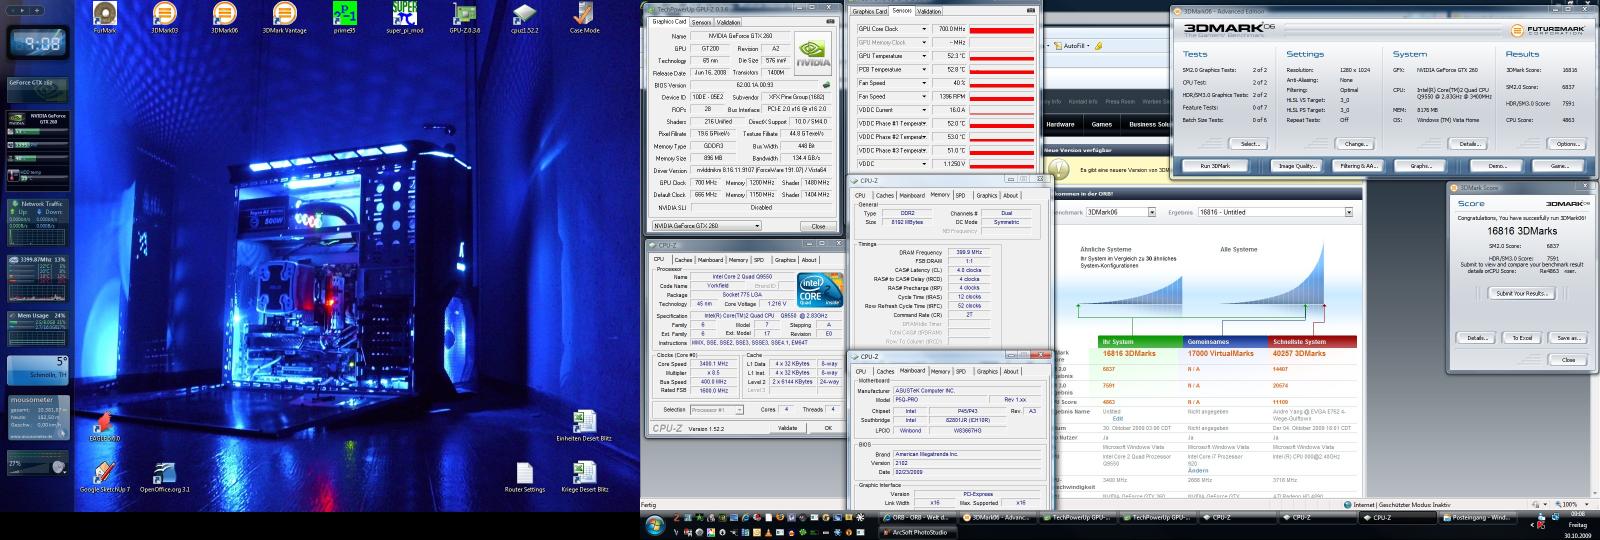
Task: Open the VDDC Current sensor dropdown
Action: point(924,110)
